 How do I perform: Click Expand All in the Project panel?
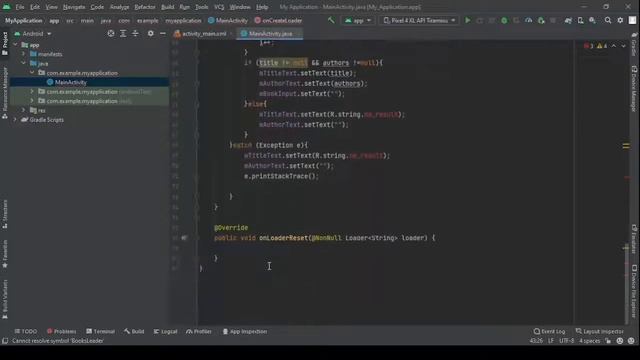click(123, 33)
